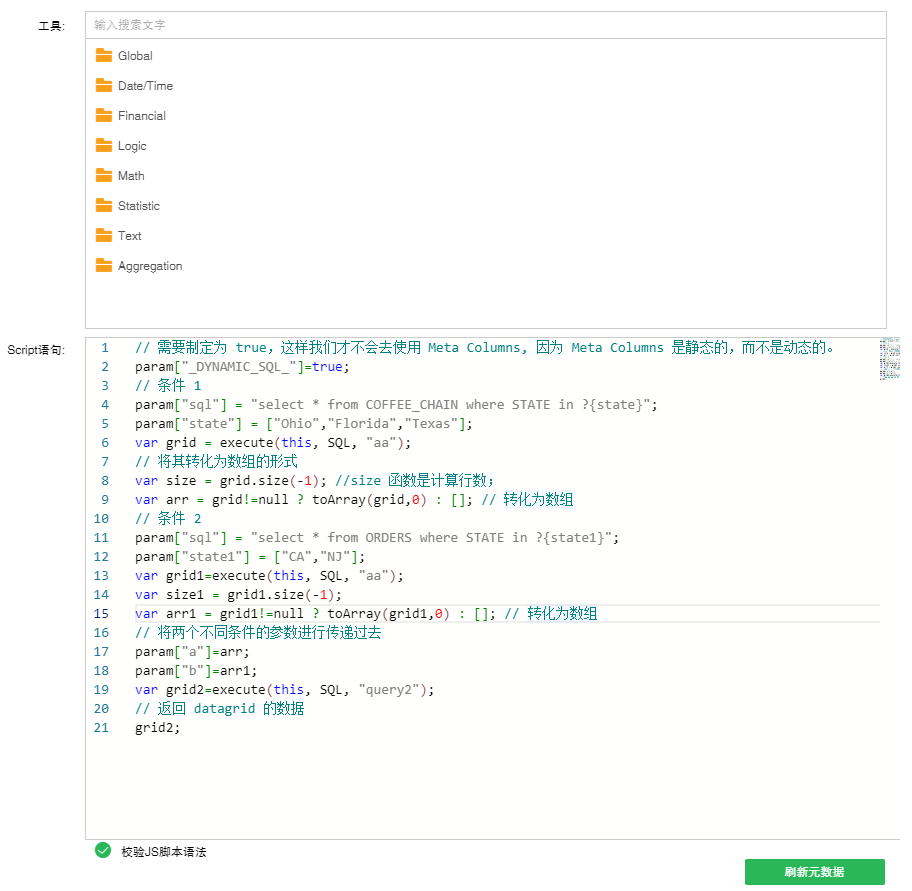Click the Math folder icon

coord(104,175)
